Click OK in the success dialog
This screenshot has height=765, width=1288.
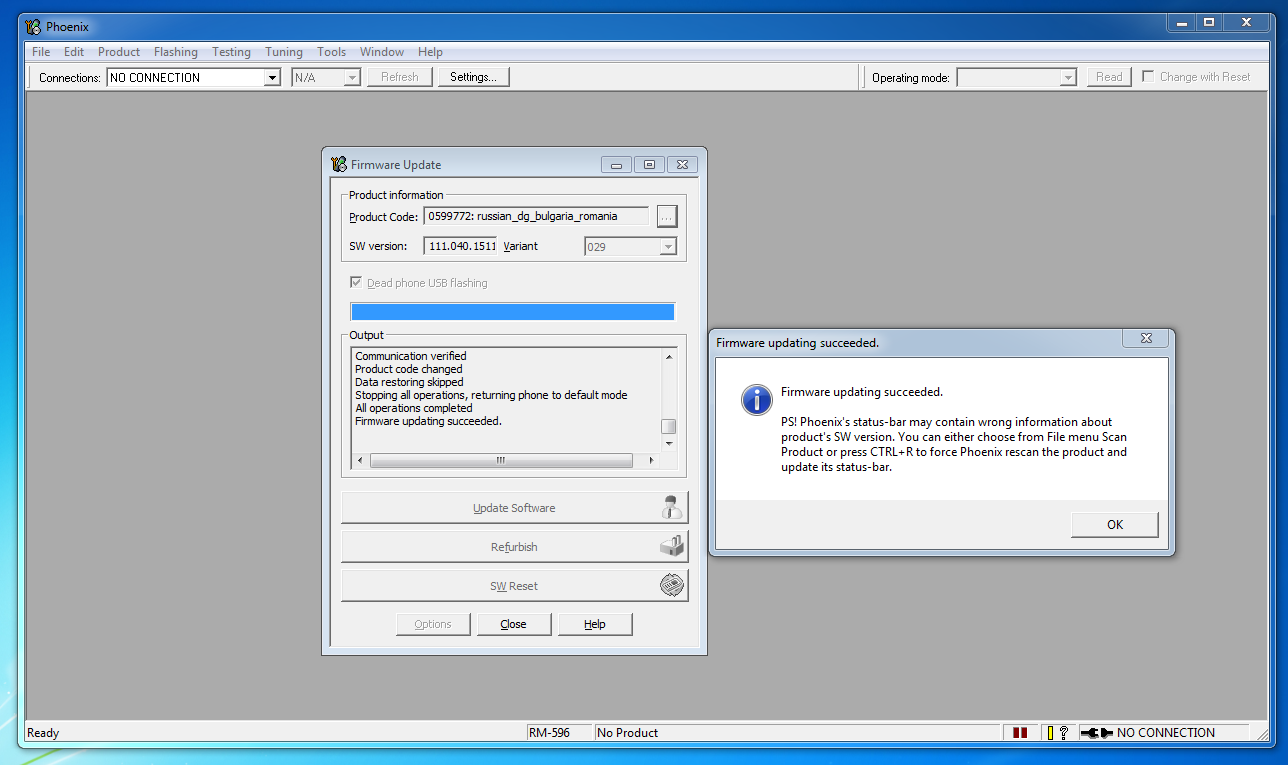pos(1115,524)
